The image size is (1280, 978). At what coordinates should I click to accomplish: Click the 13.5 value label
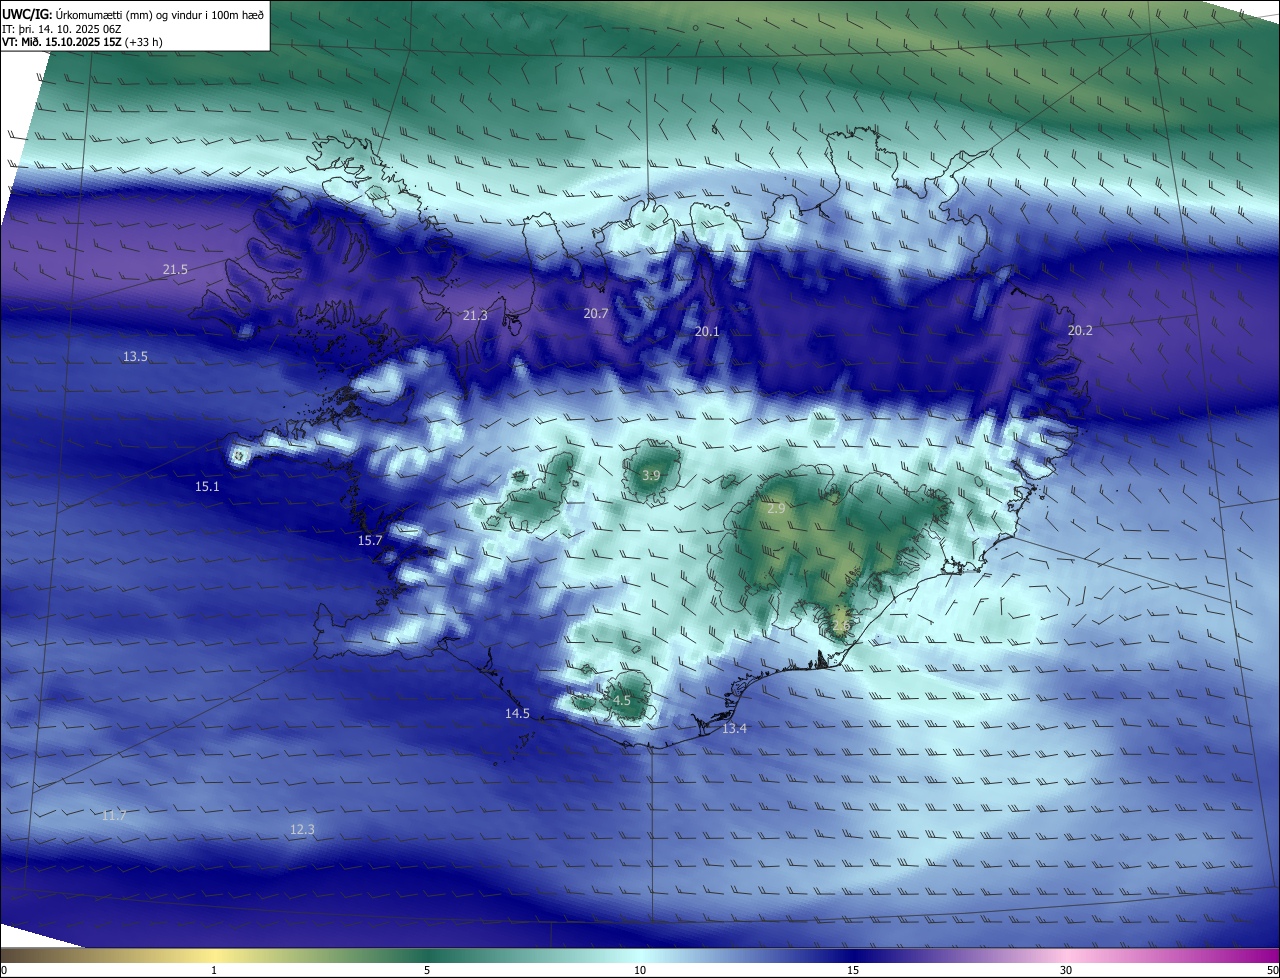click(135, 357)
